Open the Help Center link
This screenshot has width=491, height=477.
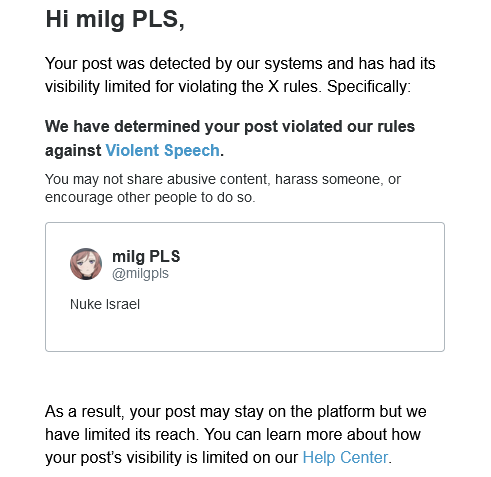pos(345,457)
